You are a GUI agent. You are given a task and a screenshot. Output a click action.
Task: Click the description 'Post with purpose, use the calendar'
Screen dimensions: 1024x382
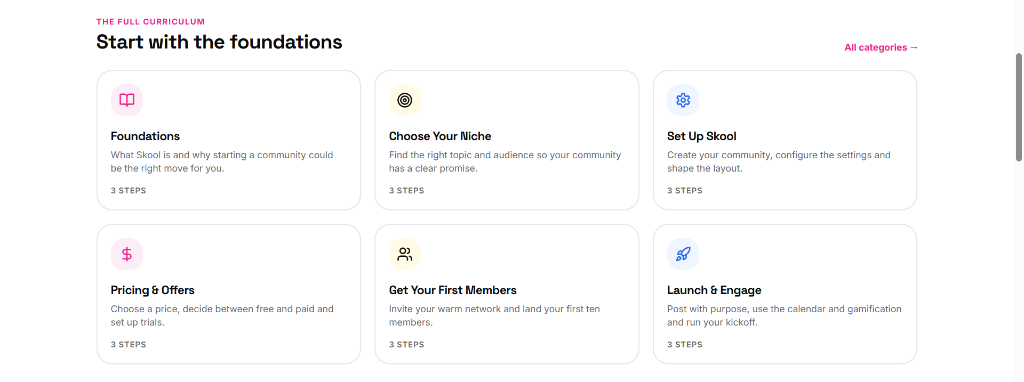coord(784,315)
